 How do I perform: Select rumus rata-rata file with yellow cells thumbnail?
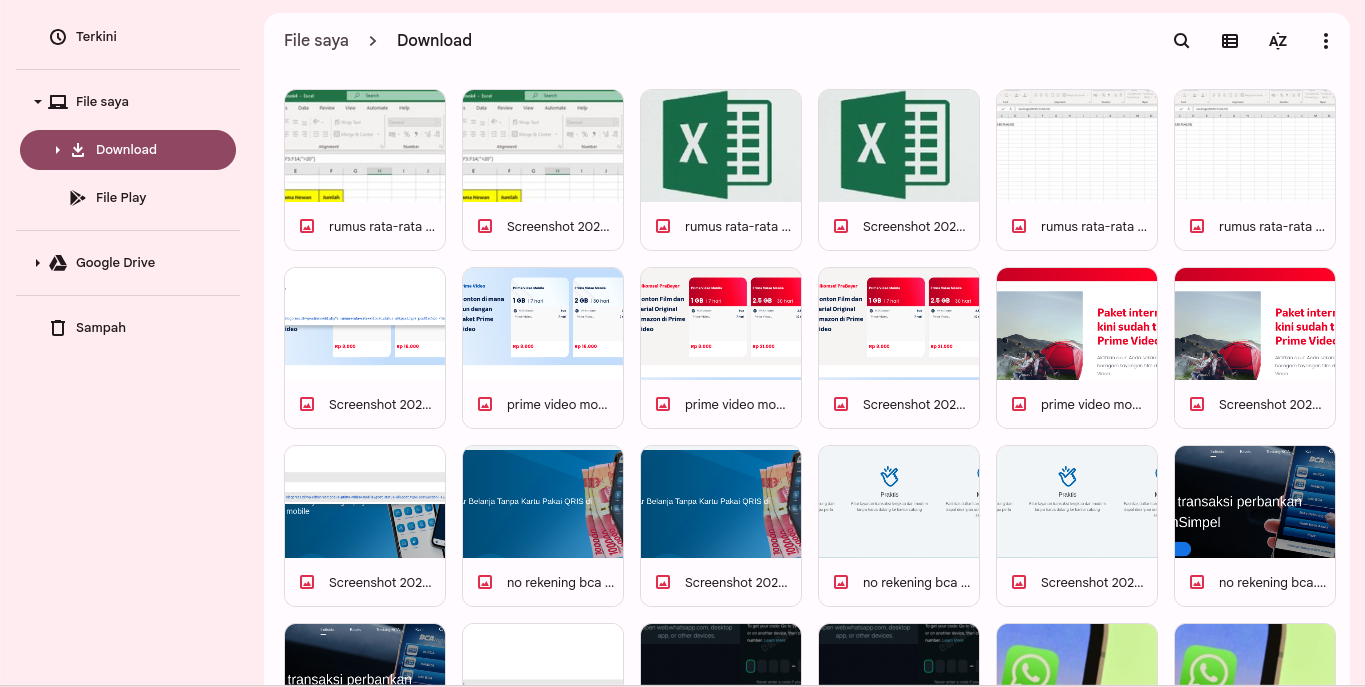[x=365, y=170]
